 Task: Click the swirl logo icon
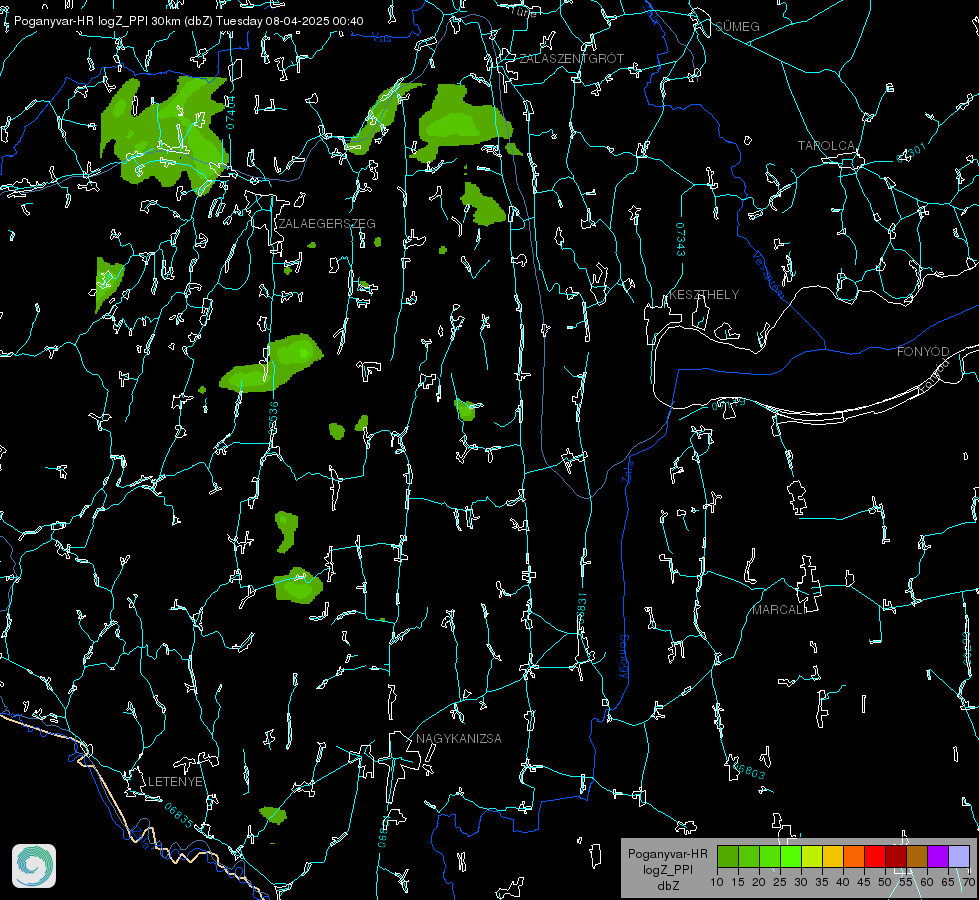[34, 866]
